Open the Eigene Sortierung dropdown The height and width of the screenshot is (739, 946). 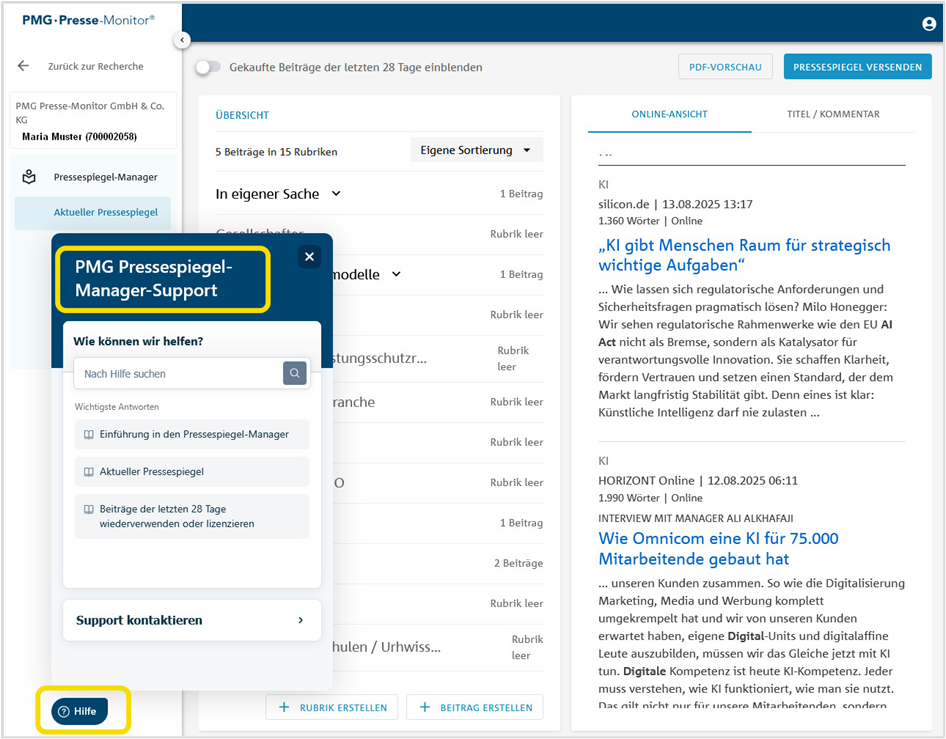pyautogui.click(x=477, y=150)
